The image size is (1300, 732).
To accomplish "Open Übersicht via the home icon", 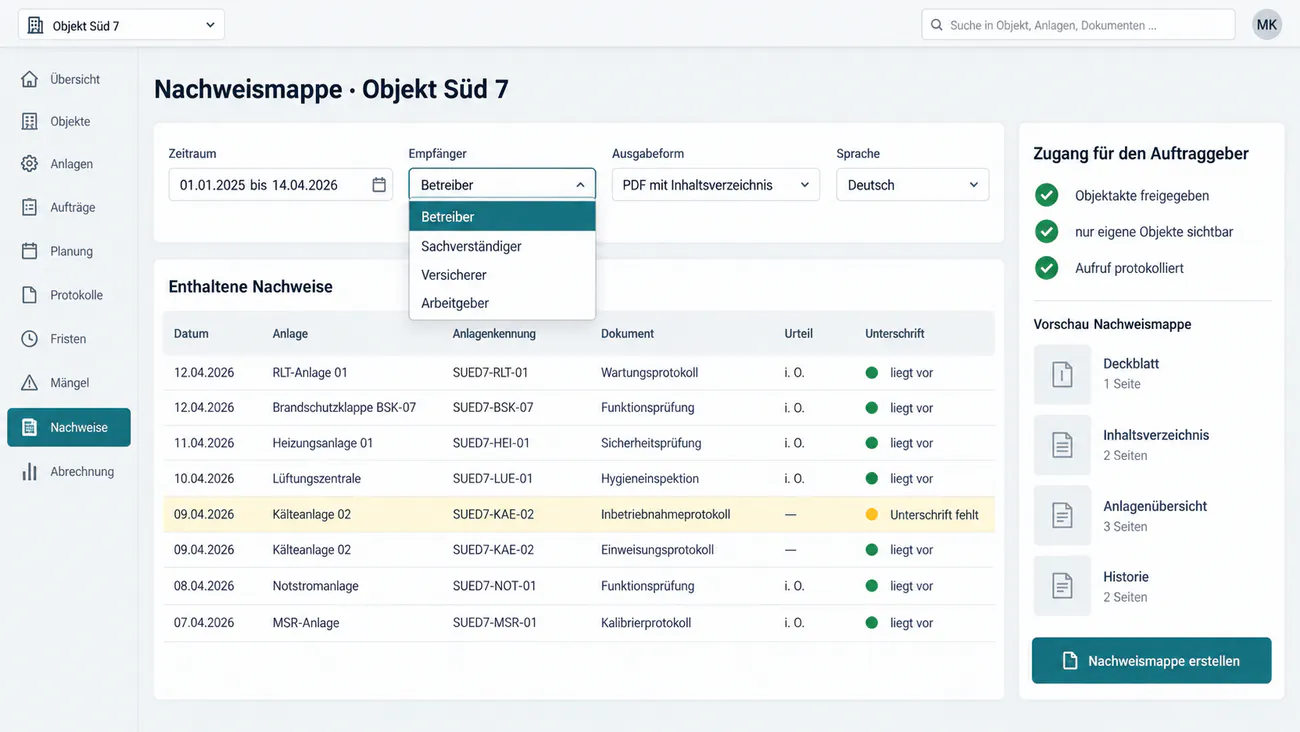I will coord(30,79).
